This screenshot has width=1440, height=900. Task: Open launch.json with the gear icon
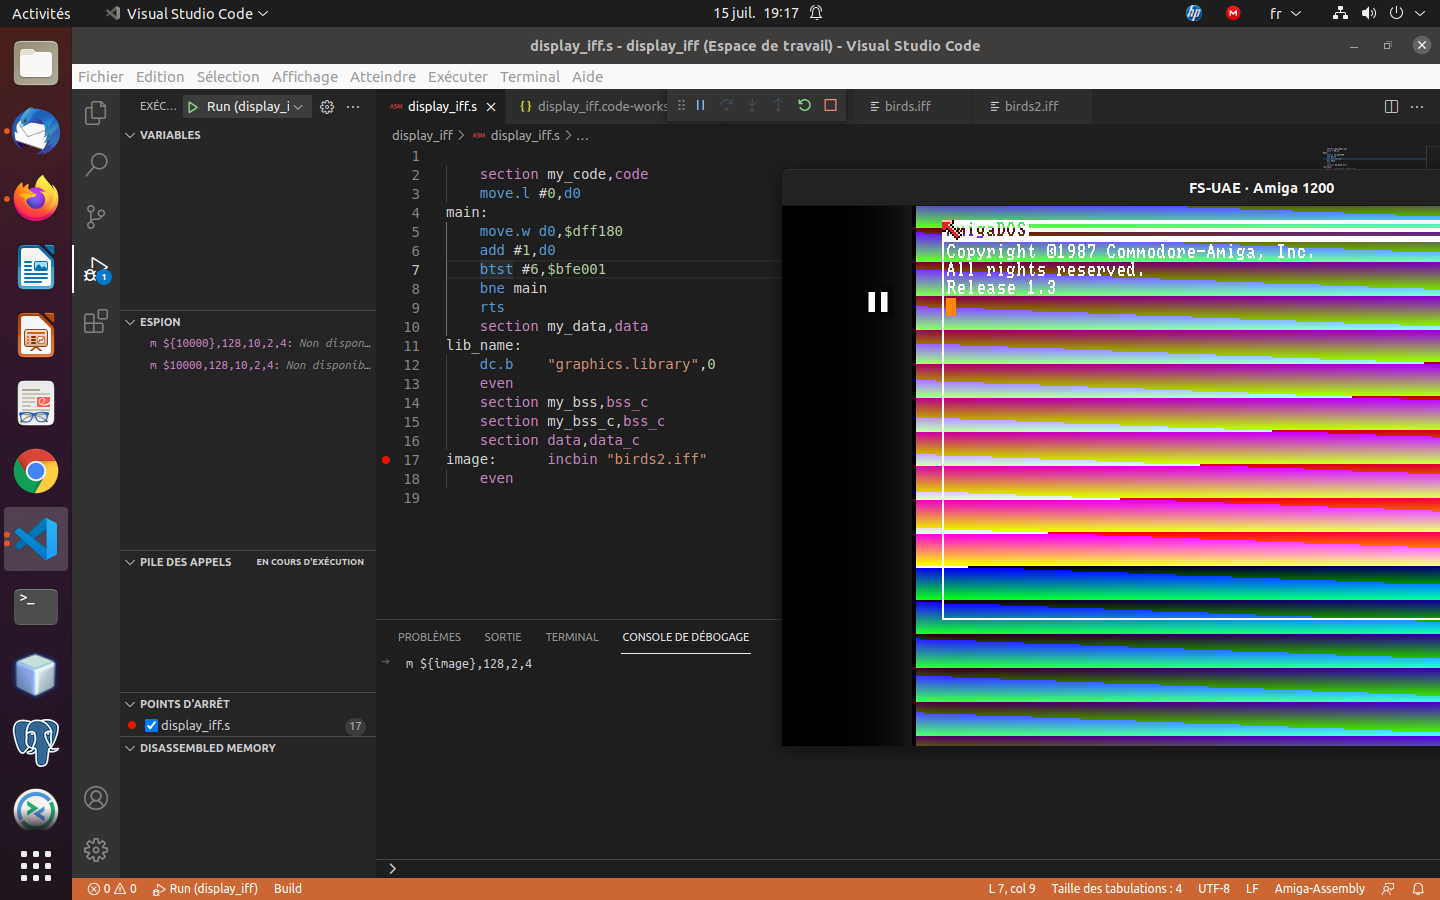[327, 106]
